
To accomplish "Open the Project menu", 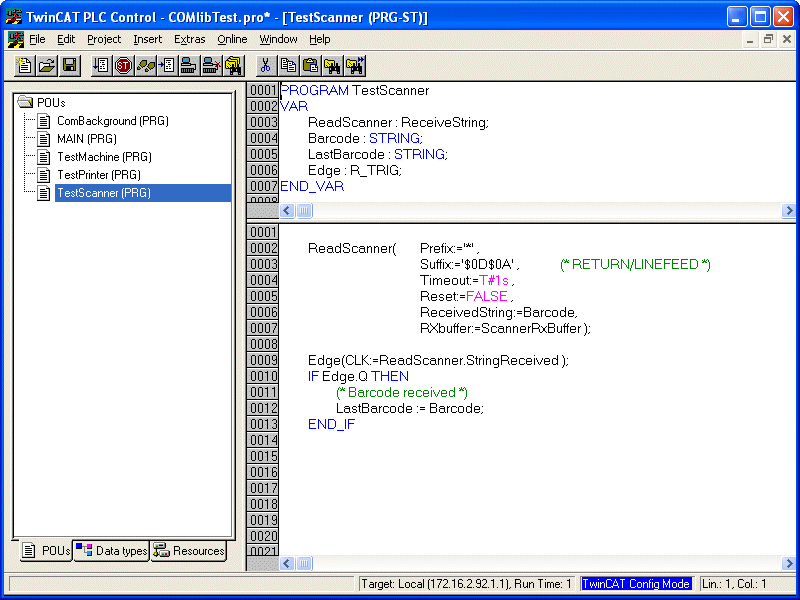I will (x=104, y=39).
